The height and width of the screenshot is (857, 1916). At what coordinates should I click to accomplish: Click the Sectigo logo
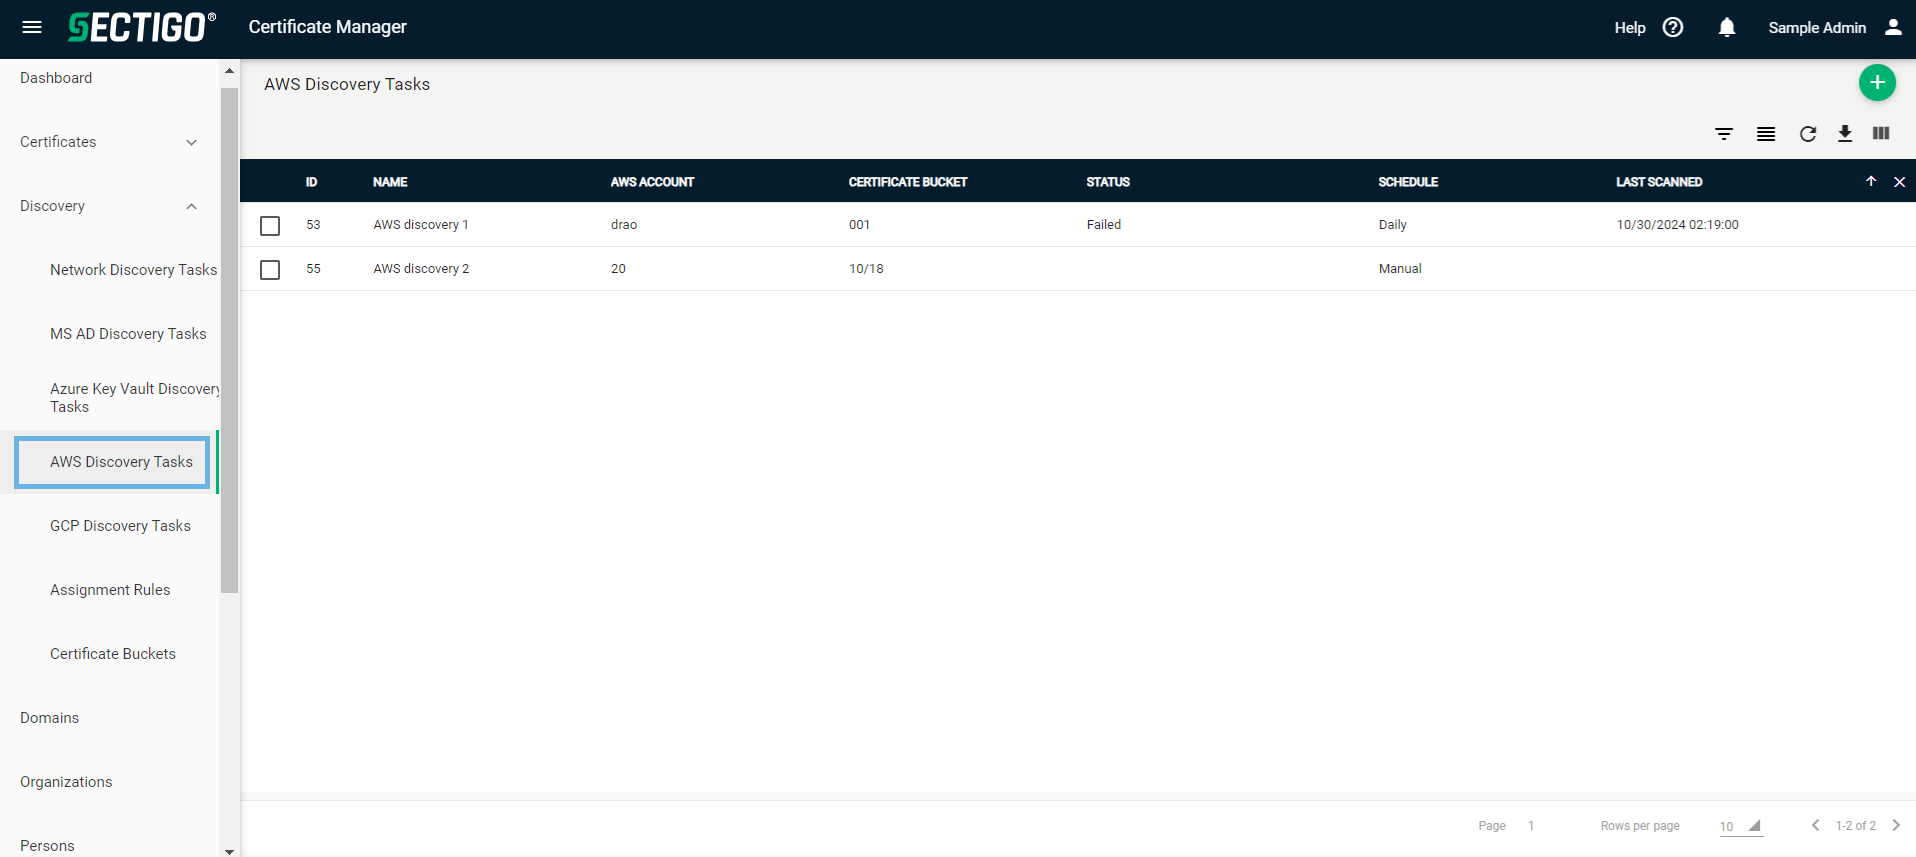point(142,27)
